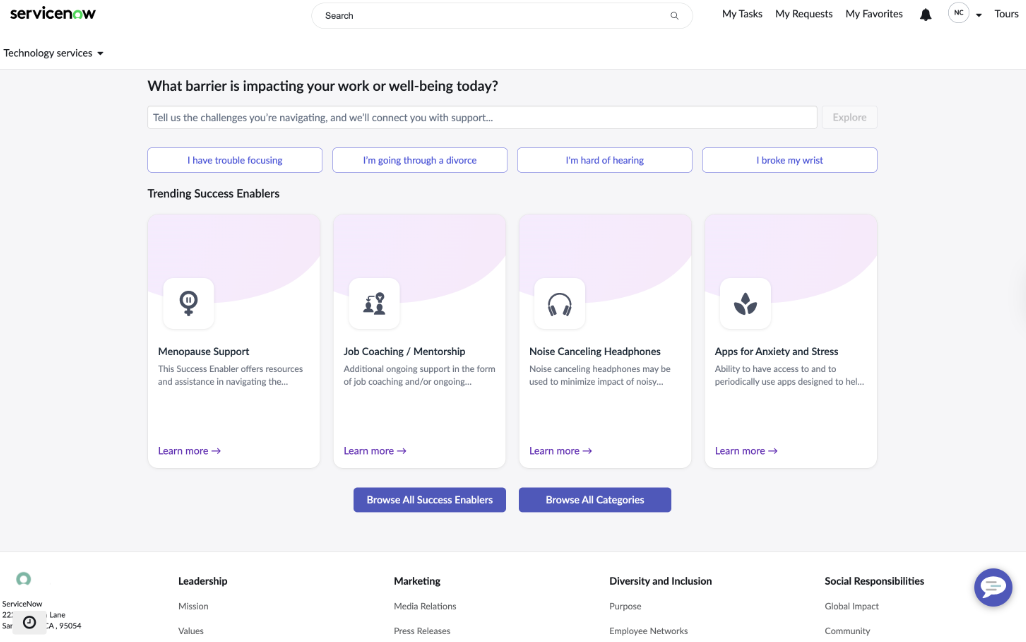Open Community footer link
The image size is (1026, 642).
click(847, 632)
